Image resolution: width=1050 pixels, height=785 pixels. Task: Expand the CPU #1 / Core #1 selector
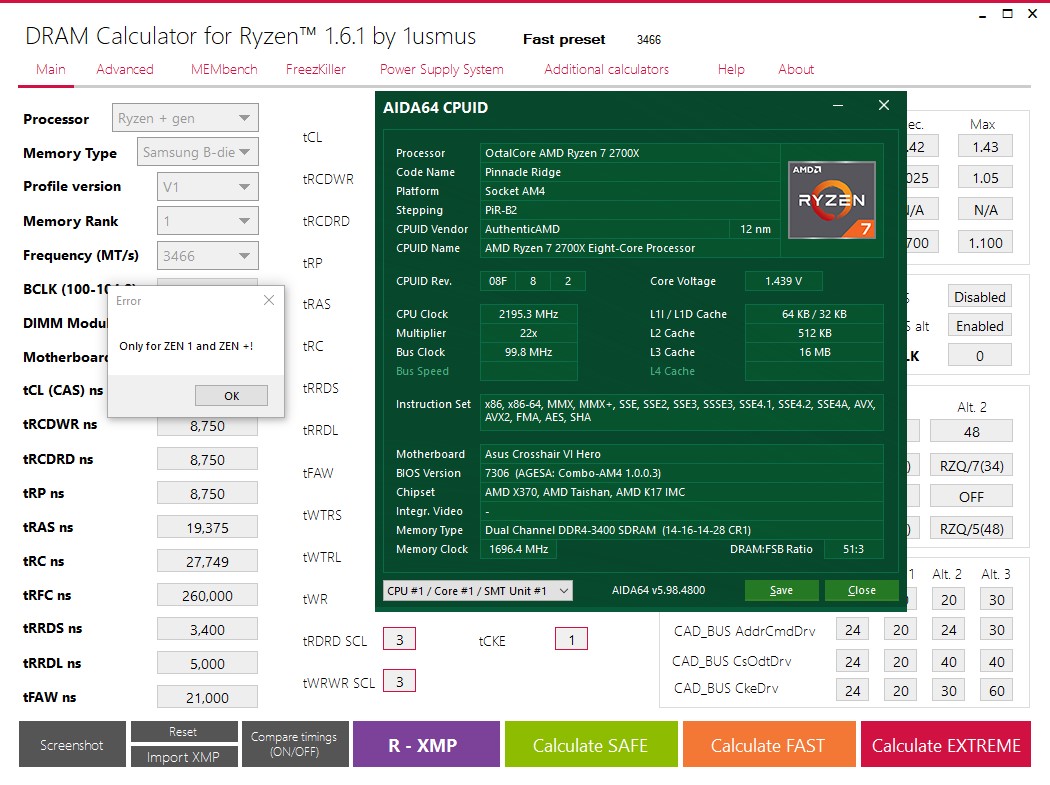477,591
